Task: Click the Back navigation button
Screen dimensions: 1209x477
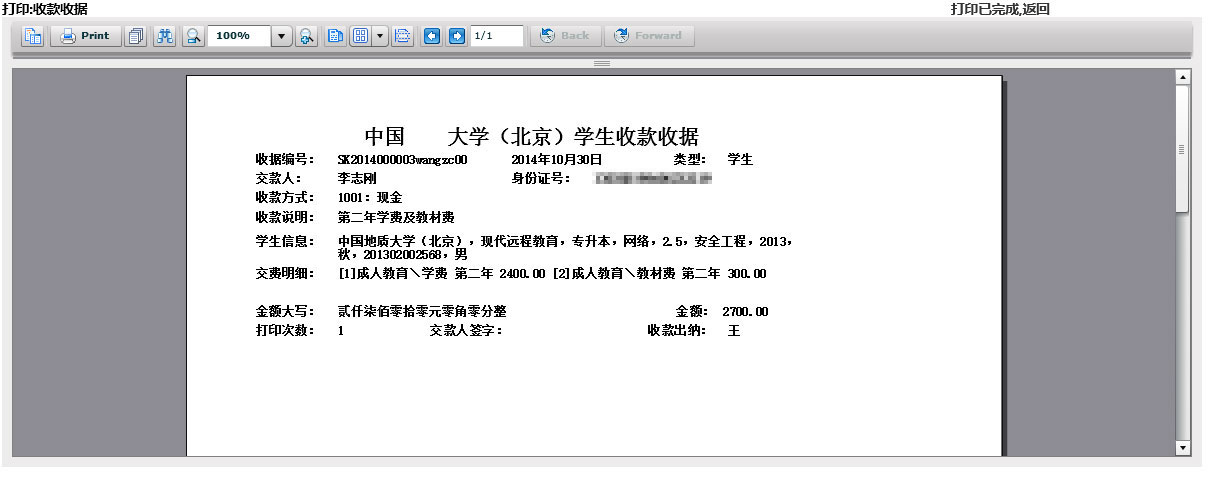Action: [564, 36]
